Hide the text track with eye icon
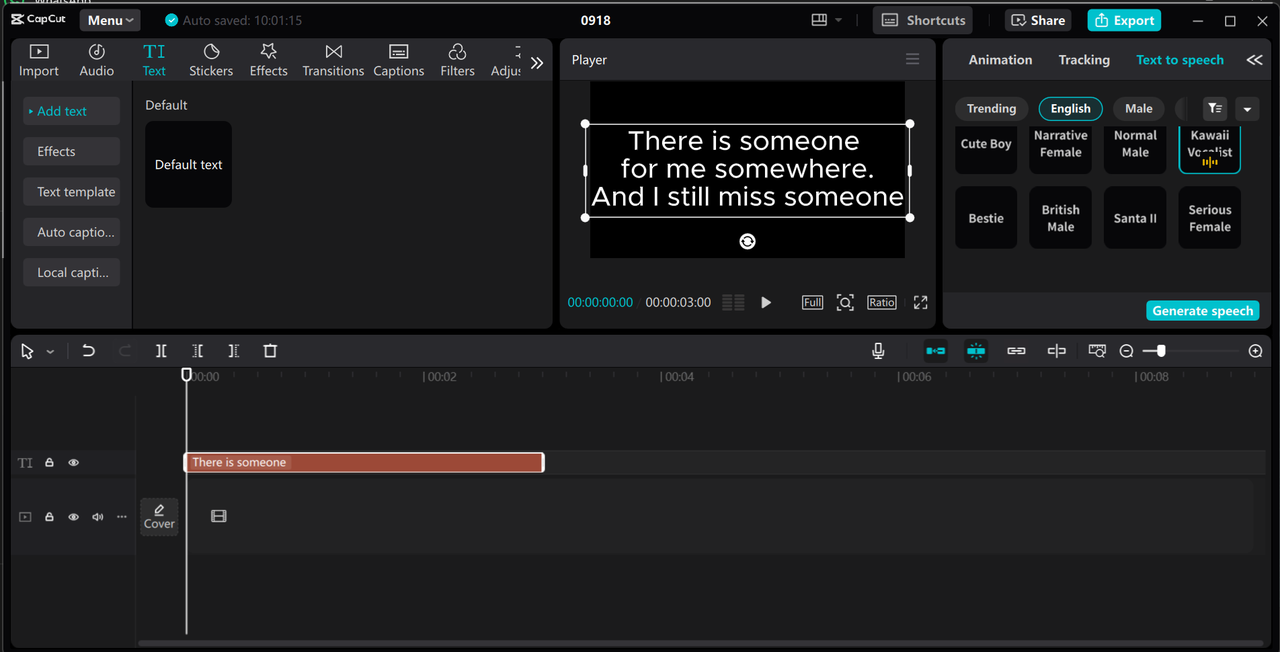 tap(73, 463)
